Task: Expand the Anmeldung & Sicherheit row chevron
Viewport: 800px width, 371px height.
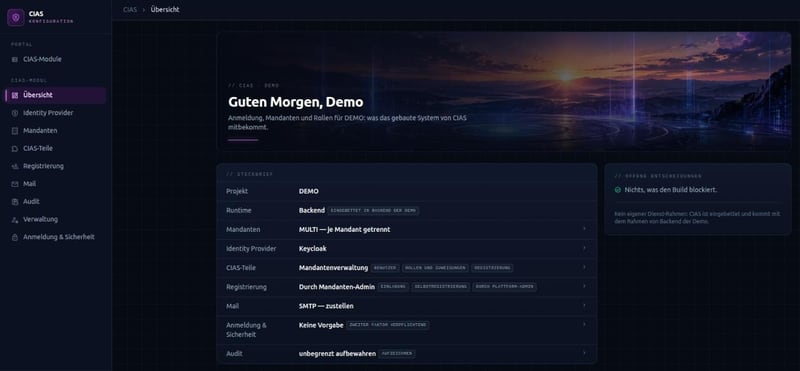Action: click(584, 324)
